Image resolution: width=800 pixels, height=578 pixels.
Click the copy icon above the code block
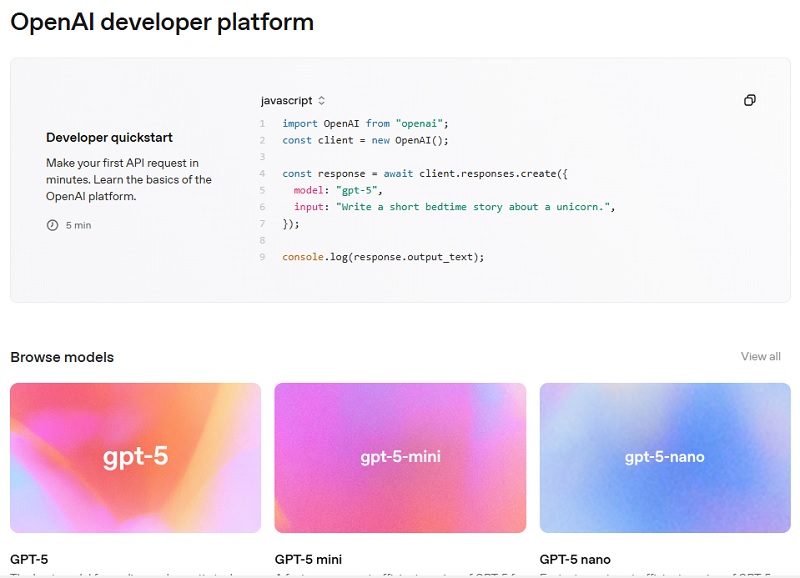[748, 100]
